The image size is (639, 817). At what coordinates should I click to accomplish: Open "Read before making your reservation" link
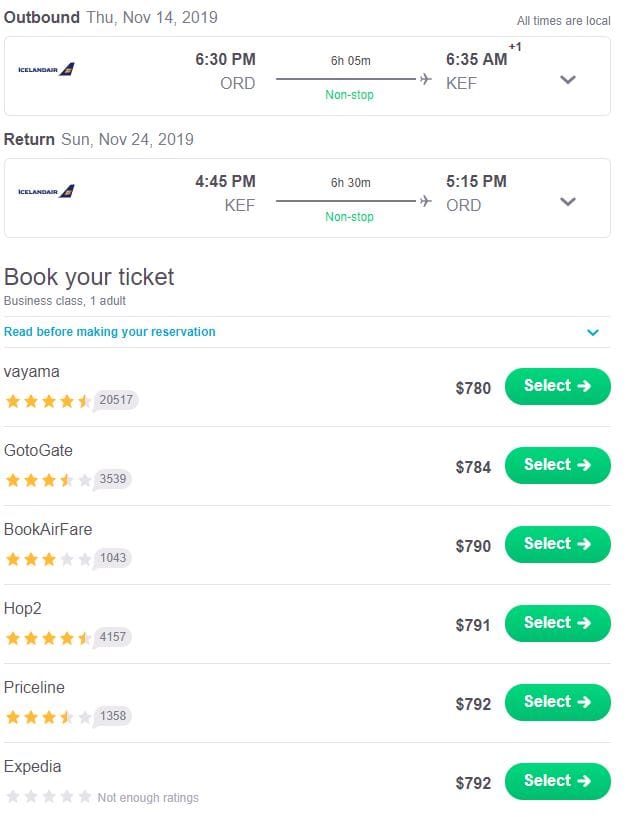tap(110, 332)
